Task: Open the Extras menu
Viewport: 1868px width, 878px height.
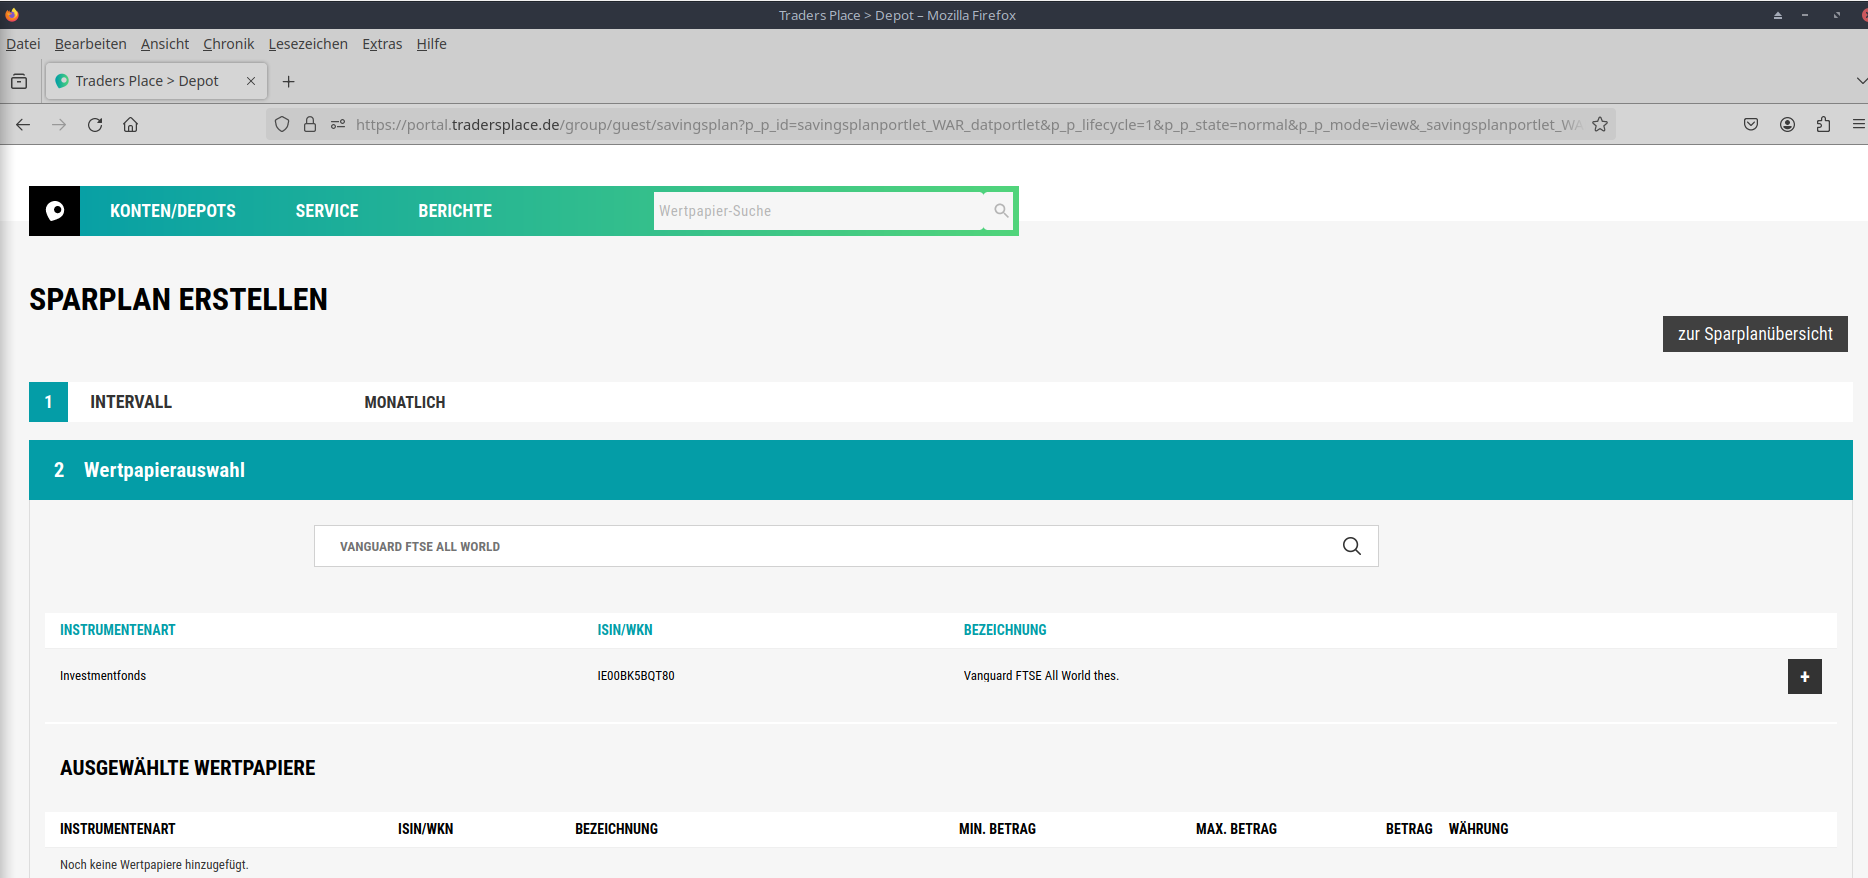Action: tap(382, 44)
